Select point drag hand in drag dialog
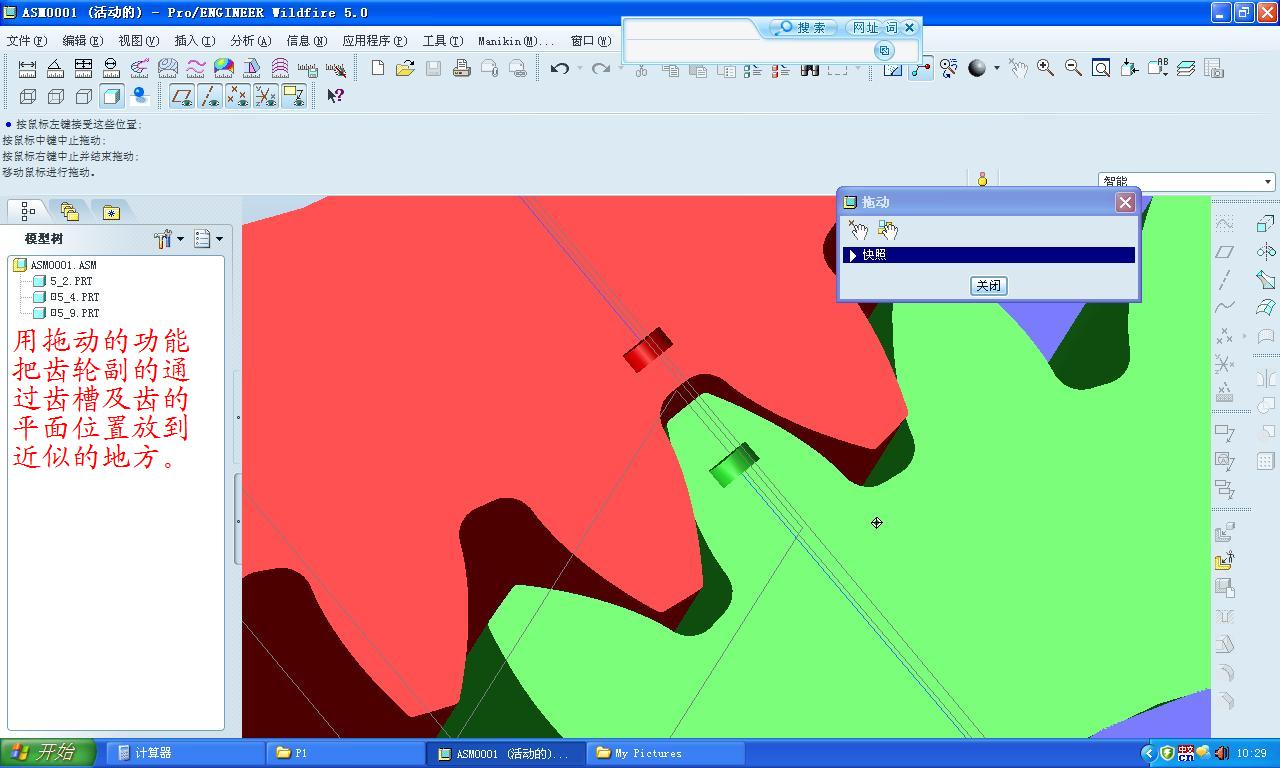 (x=858, y=230)
